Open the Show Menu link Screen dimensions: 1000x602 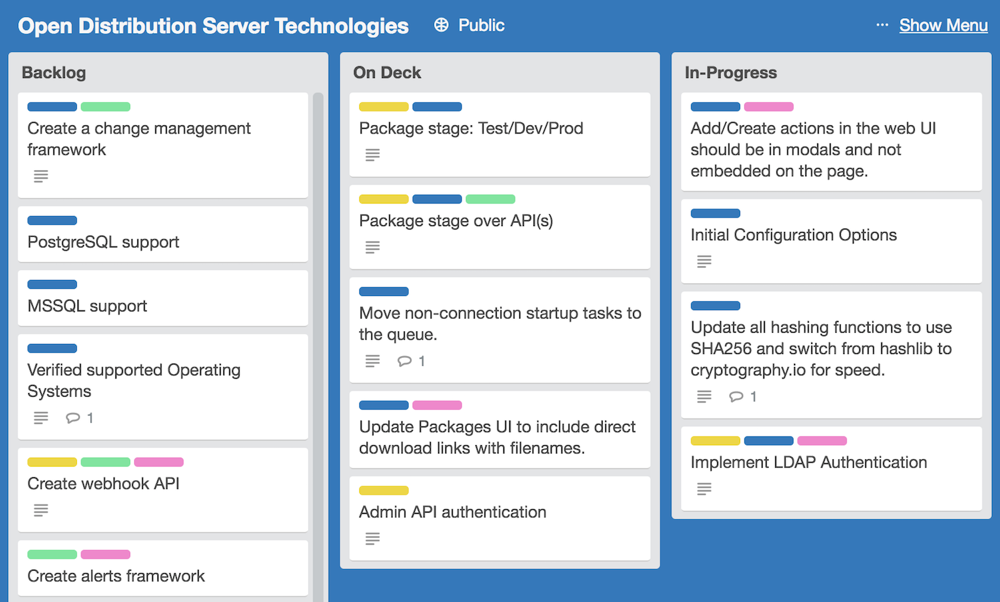coord(943,26)
